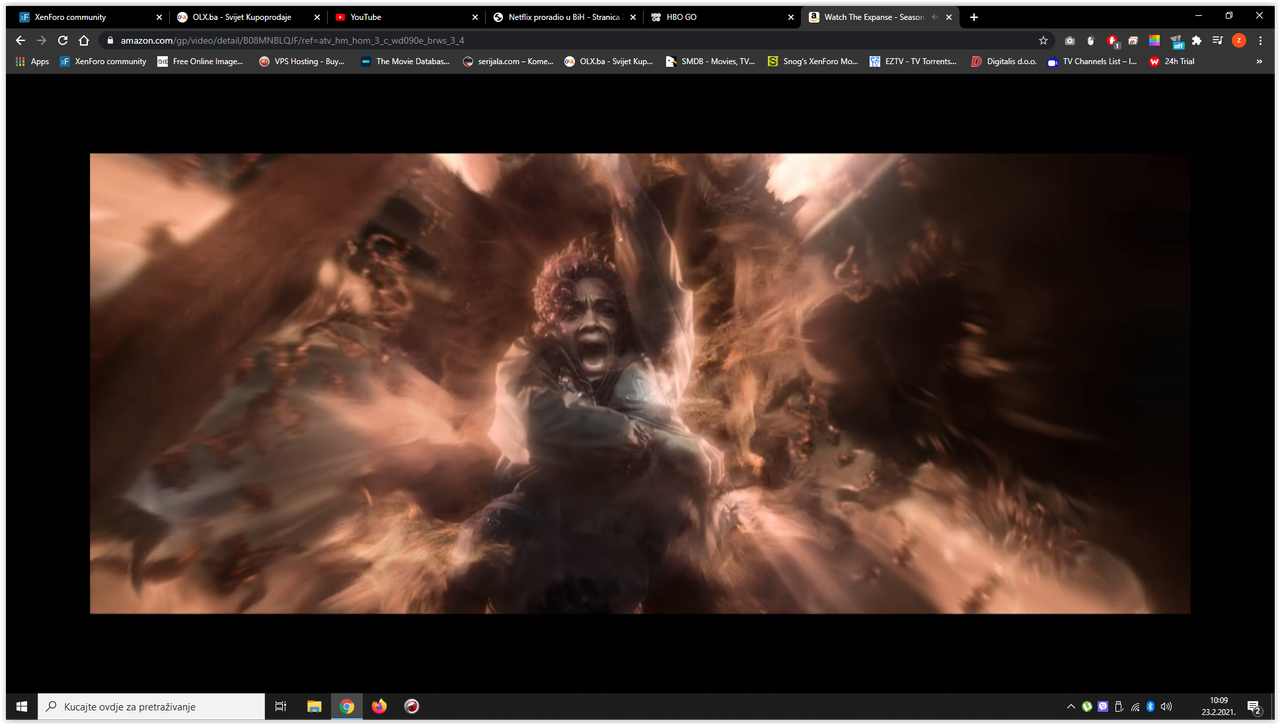
Task: Open the green uTorrent tray icon
Action: click(x=1087, y=707)
